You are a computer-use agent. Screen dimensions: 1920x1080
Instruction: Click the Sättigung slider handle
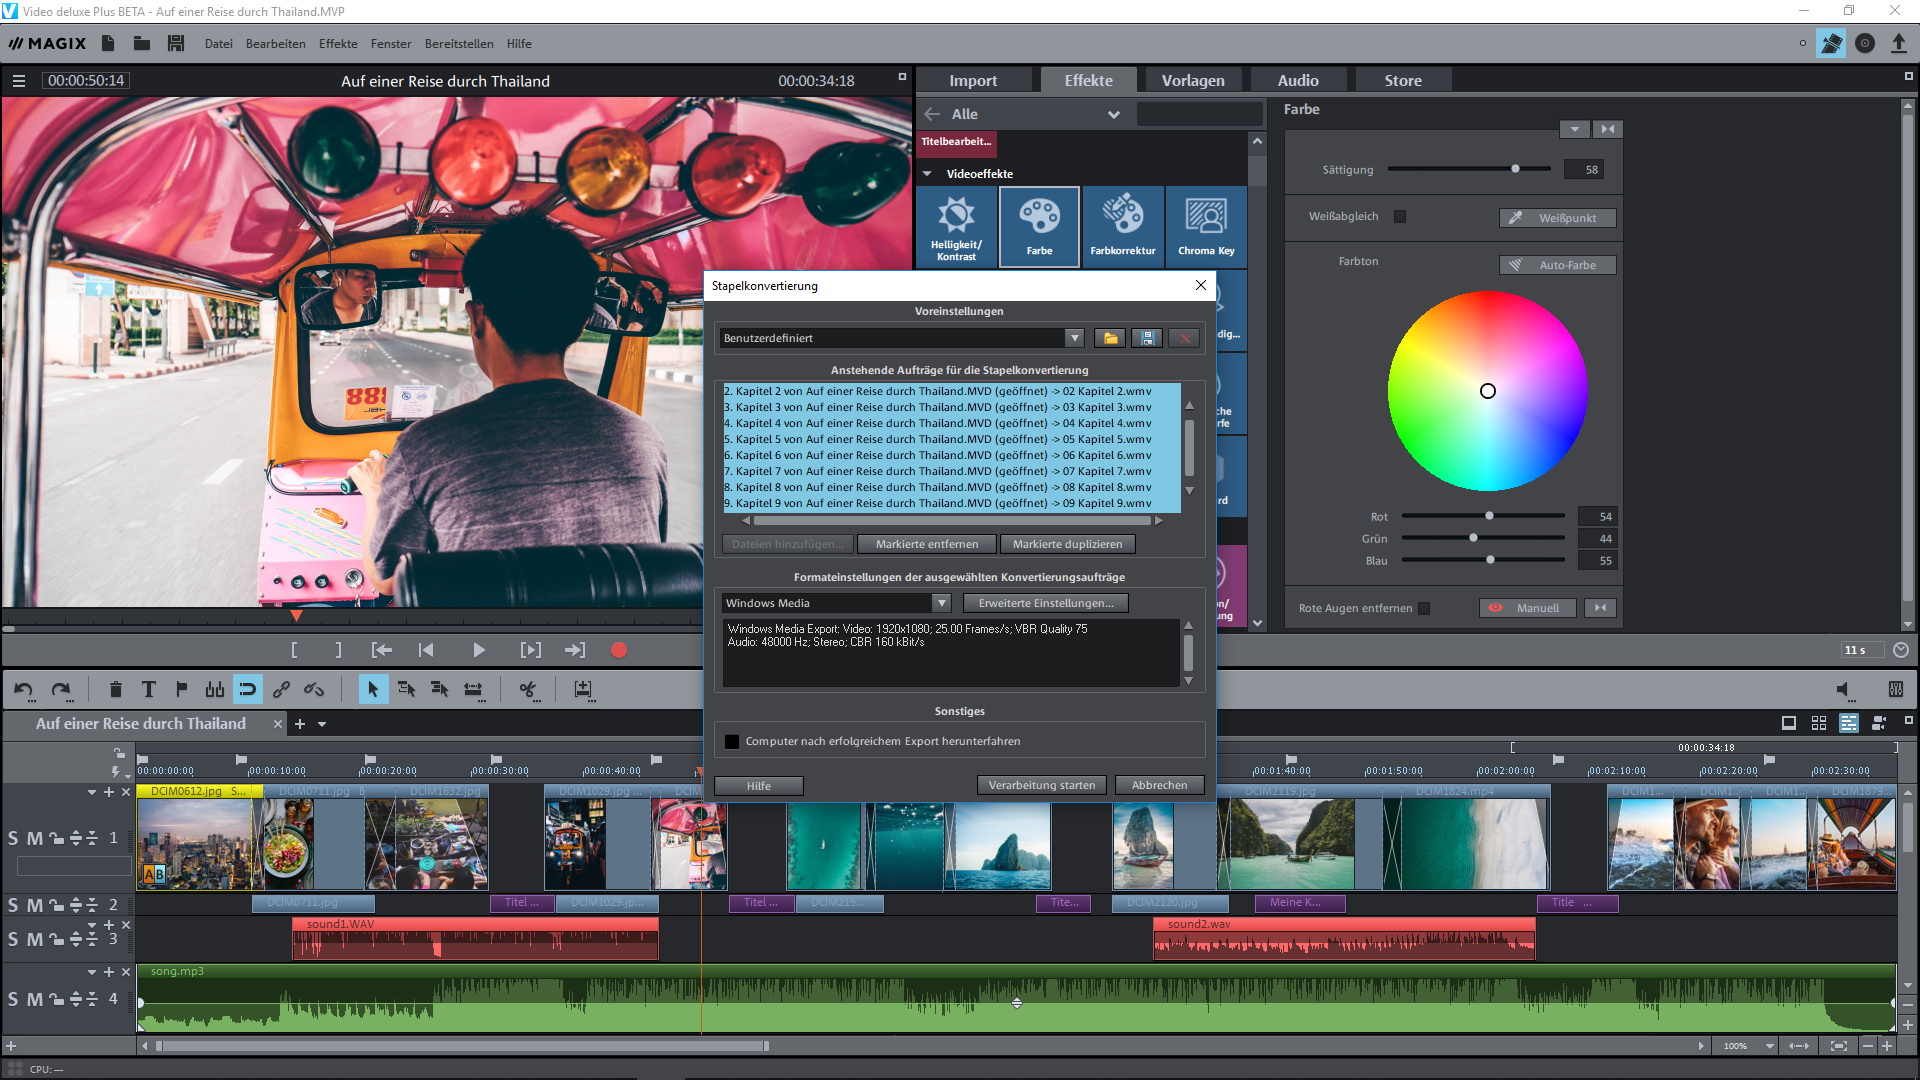(1515, 169)
